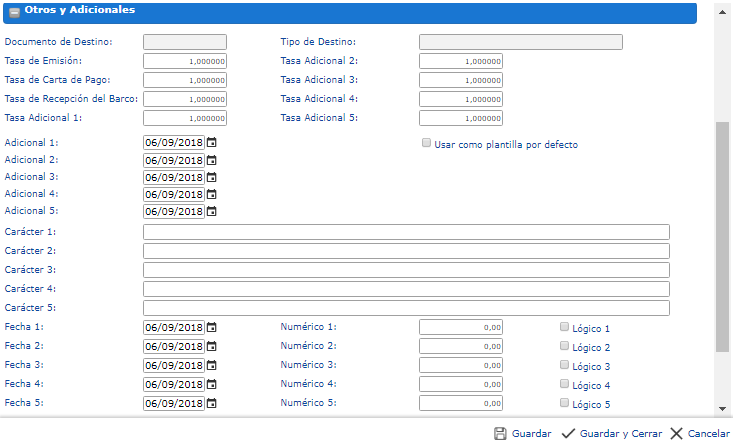The height and width of the screenshot is (446, 733).
Task: Click the scrollbar down arrow
Action: coord(722,409)
